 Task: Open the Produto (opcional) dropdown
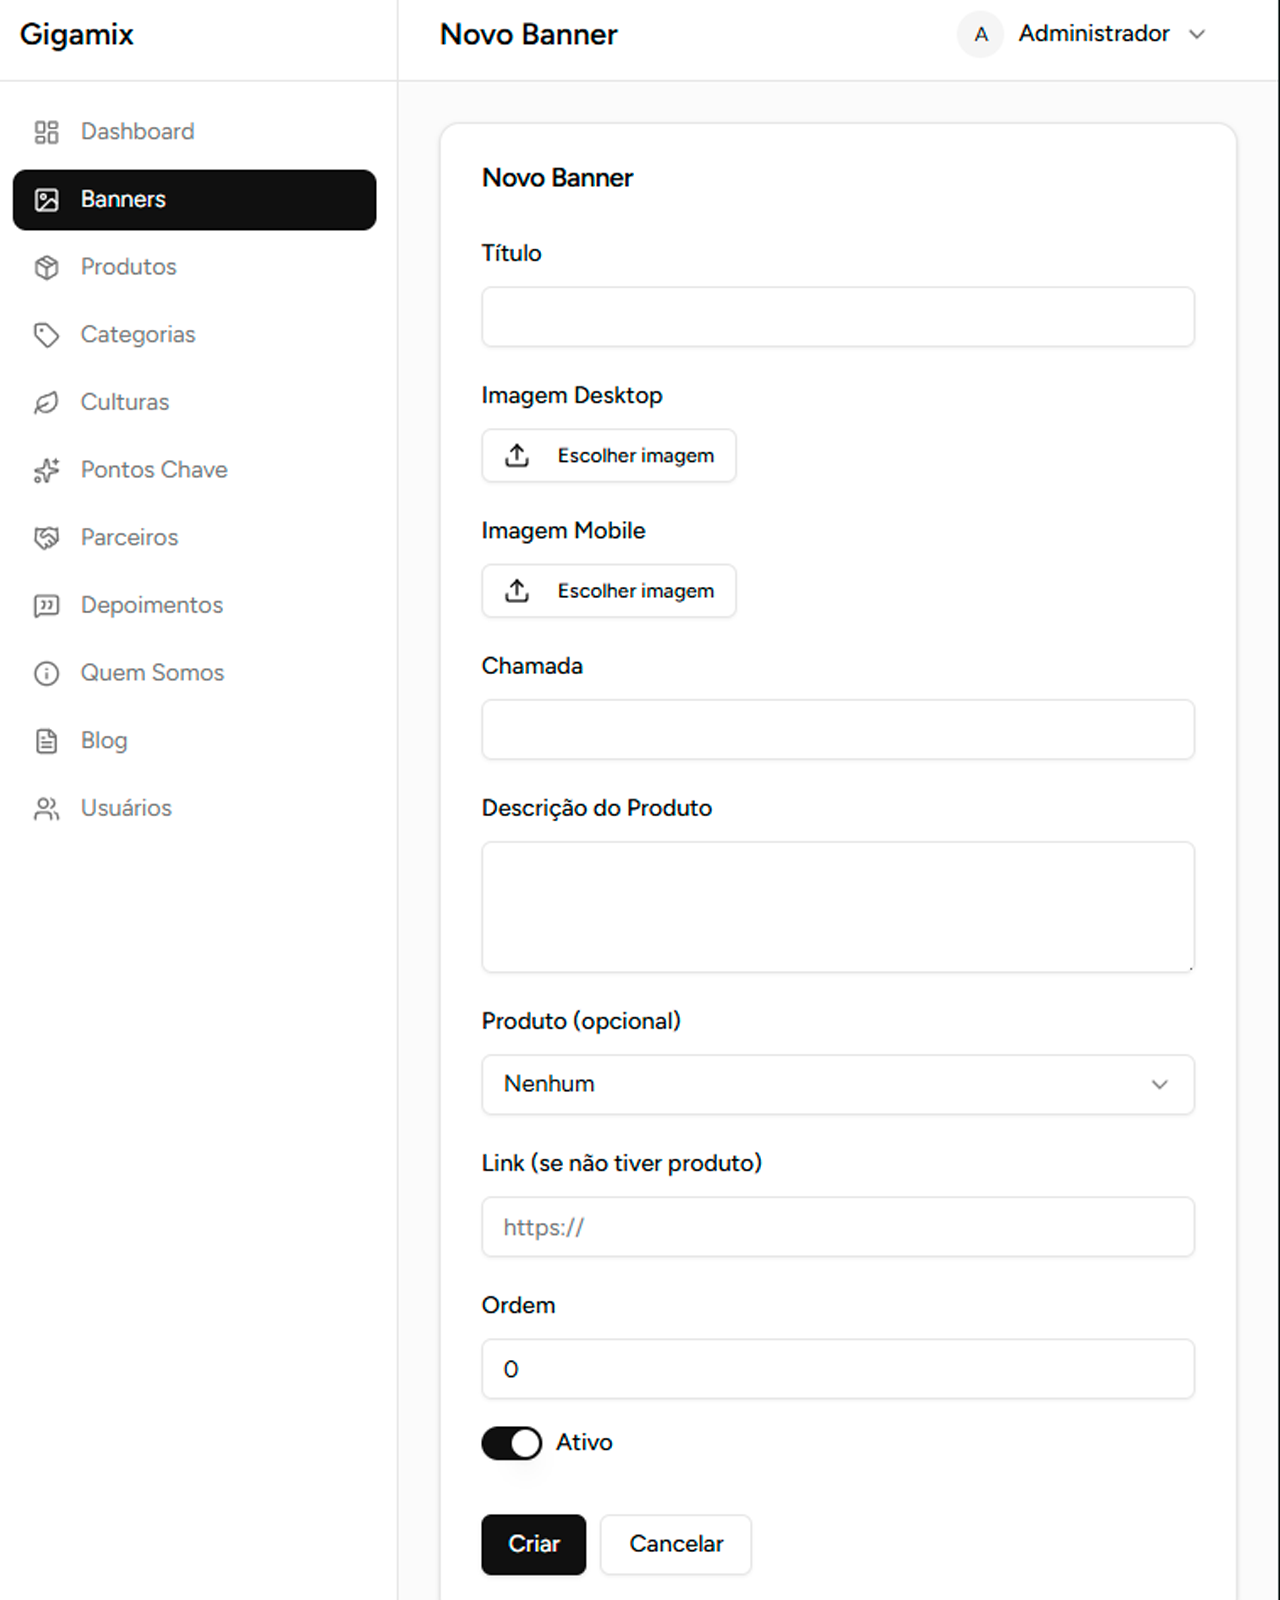click(838, 1085)
